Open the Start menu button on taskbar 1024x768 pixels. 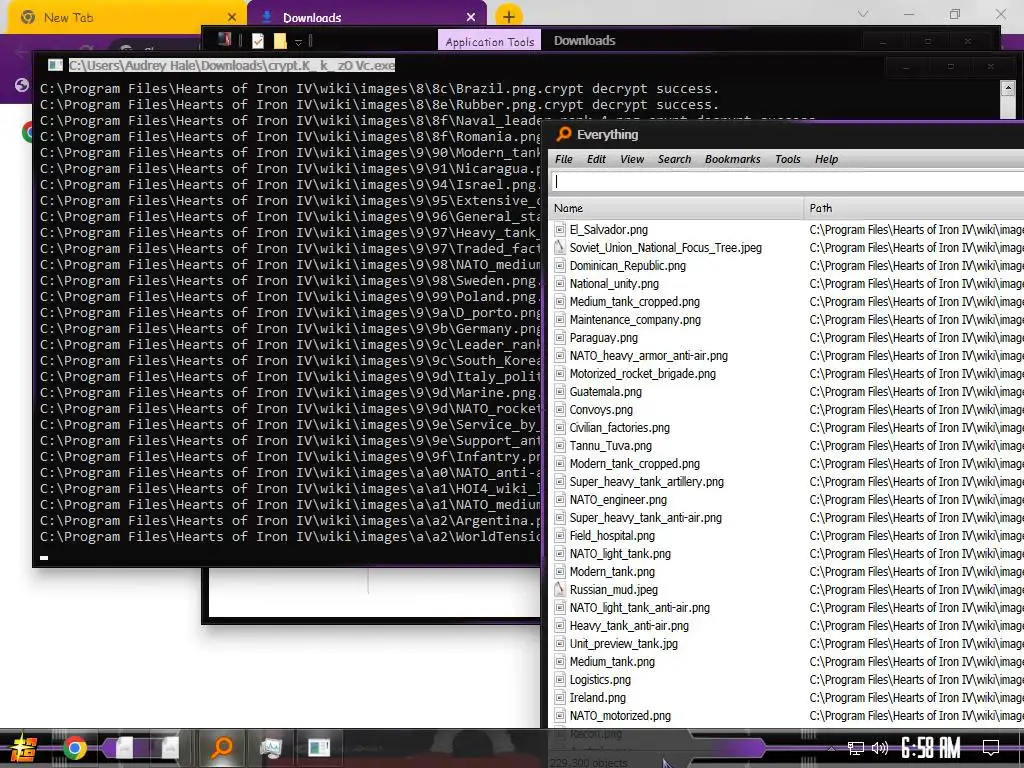[24, 748]
